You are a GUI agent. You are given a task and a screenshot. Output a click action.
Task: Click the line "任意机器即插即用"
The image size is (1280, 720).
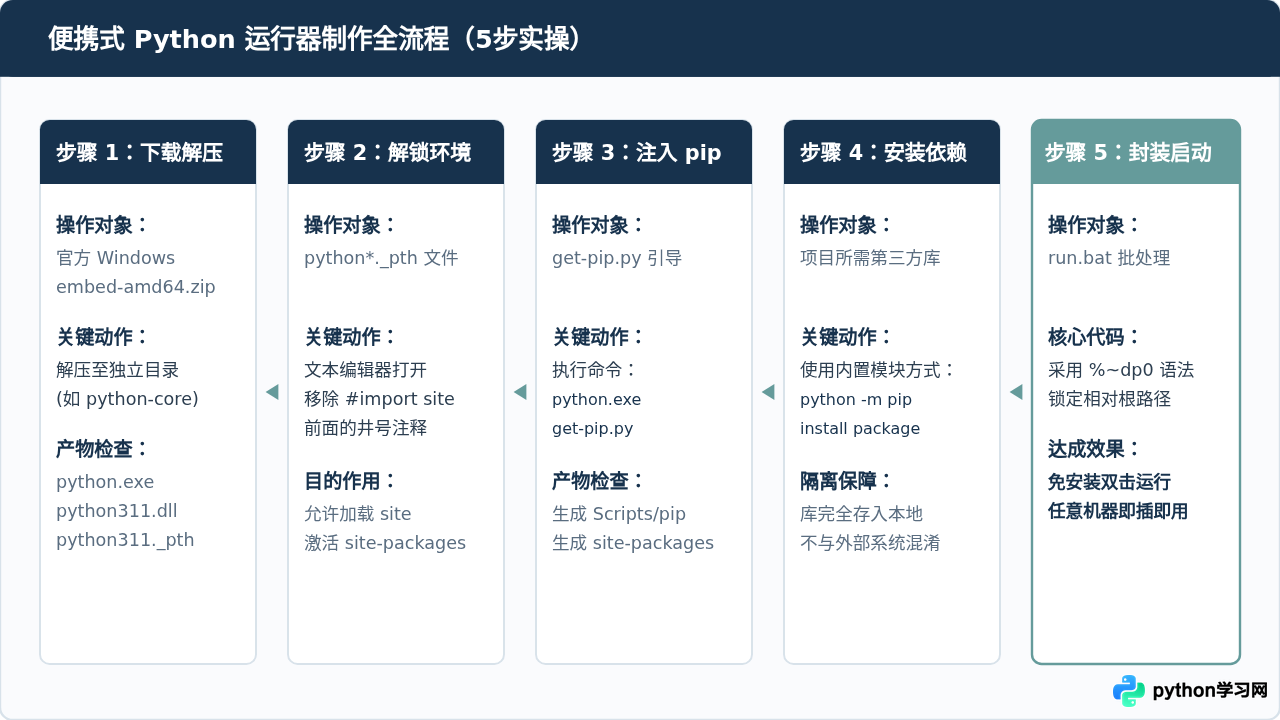pos(1118,511)
